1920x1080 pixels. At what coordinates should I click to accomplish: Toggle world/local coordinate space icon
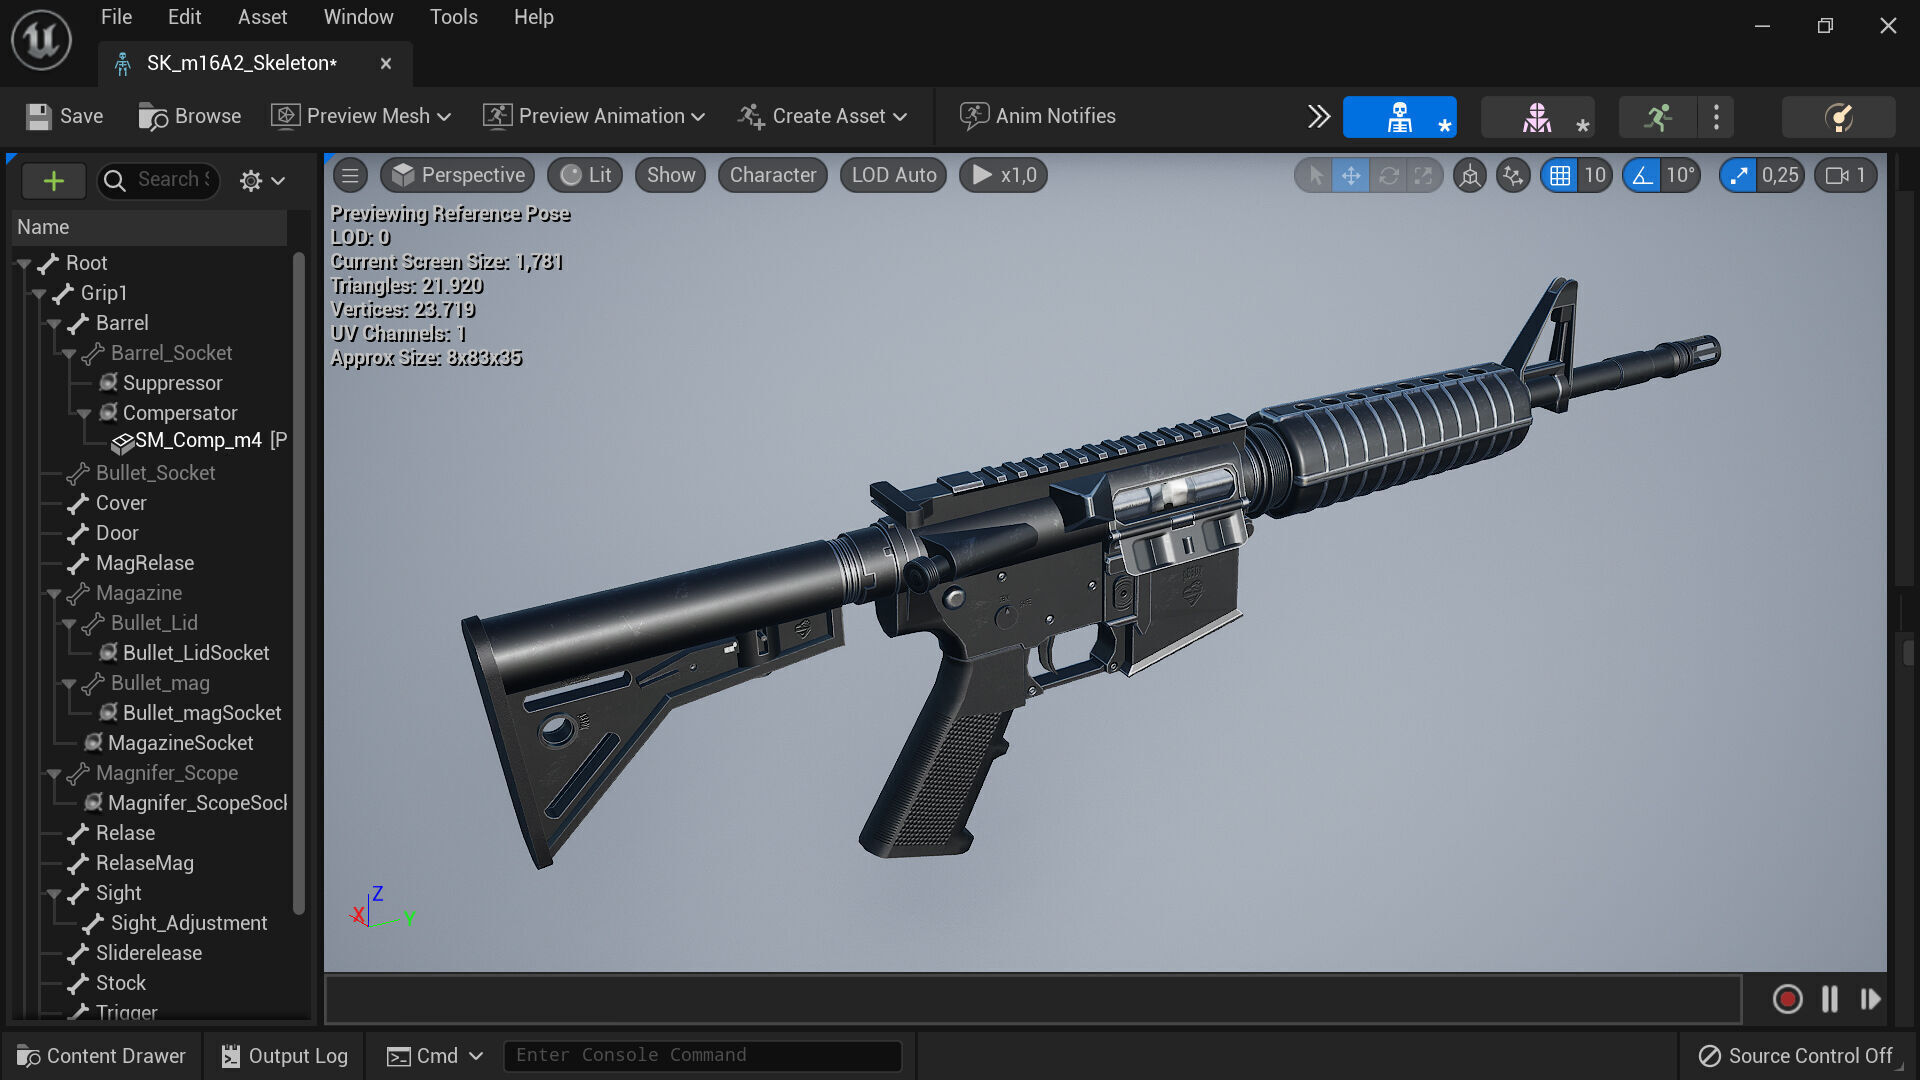point(1470,176)
